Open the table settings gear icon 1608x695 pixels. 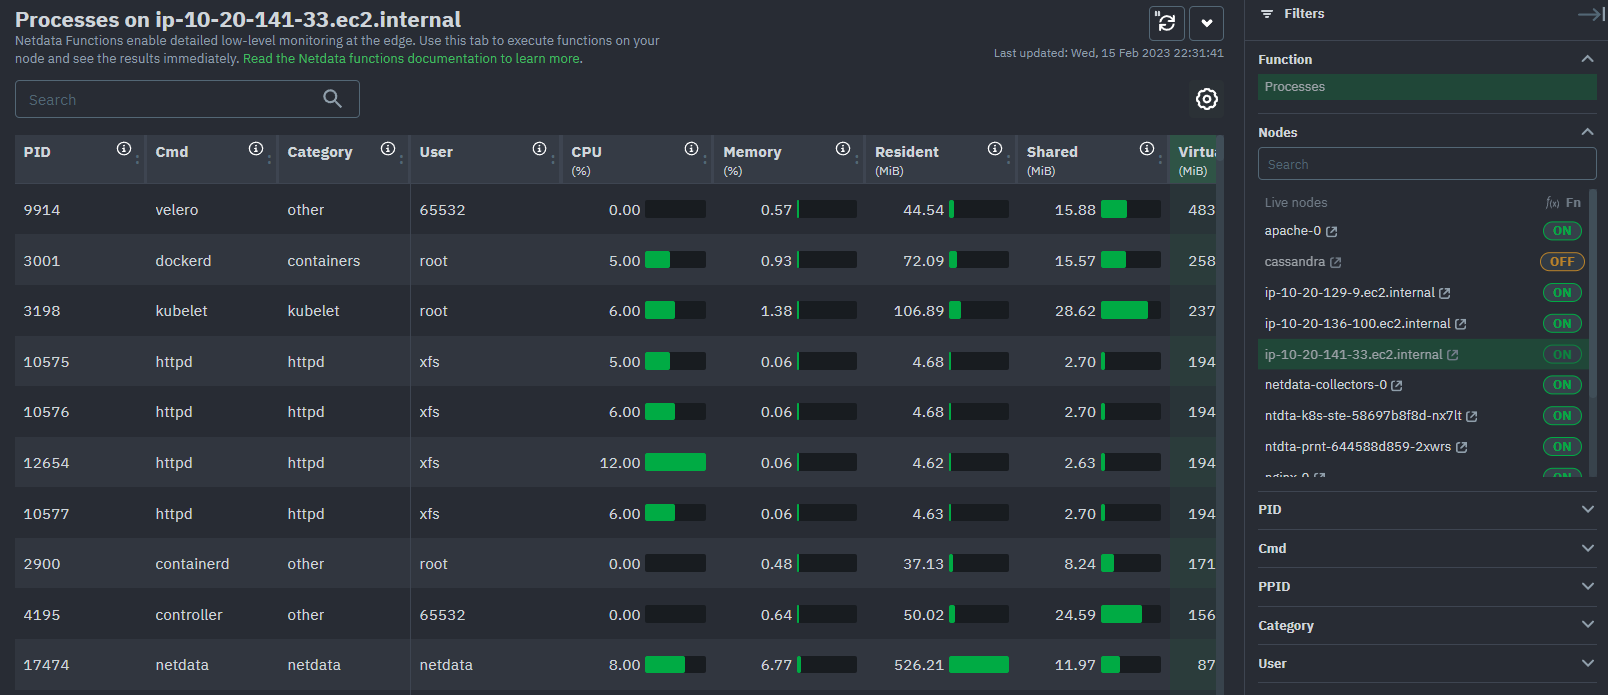pos(1206,99)
